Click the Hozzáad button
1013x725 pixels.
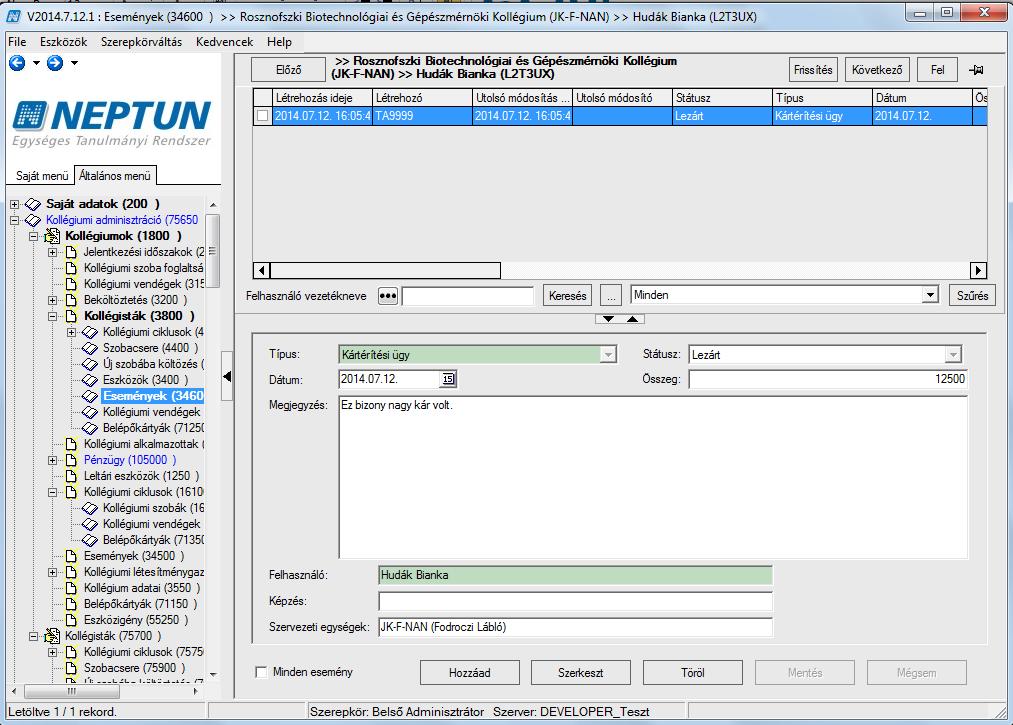click(x=470, y=673)
